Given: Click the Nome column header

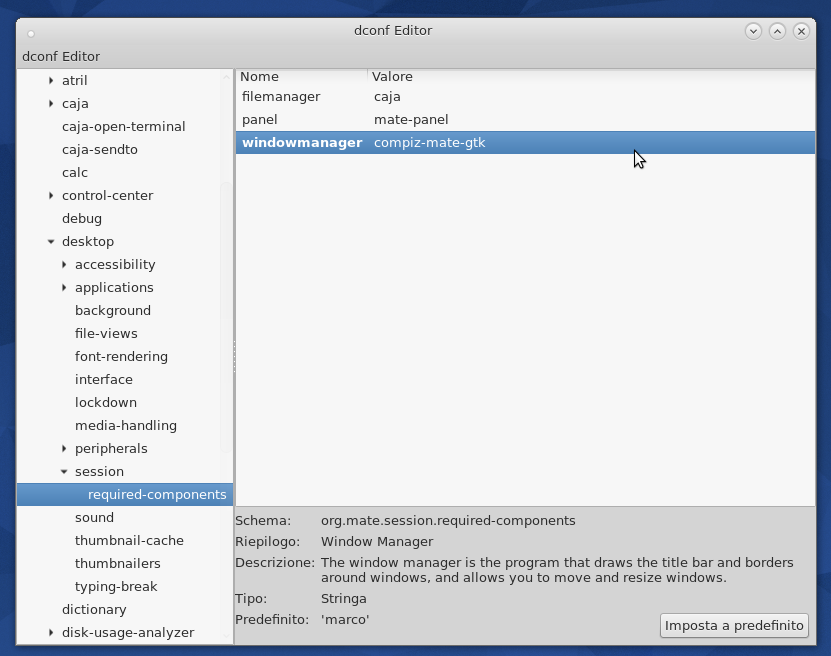Looking at the screenshot, I should pyautogui.click(x=302, y=76).
